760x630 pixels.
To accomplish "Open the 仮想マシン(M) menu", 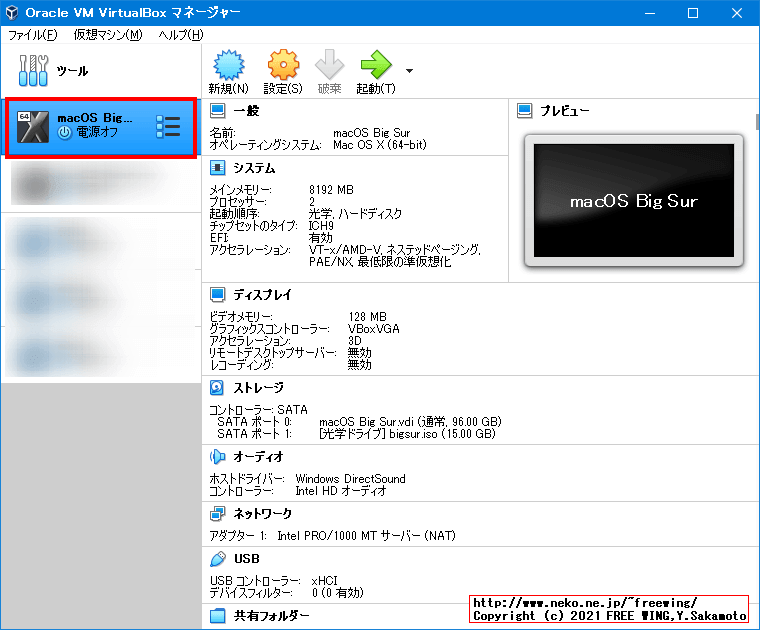I will pos(108,35).
